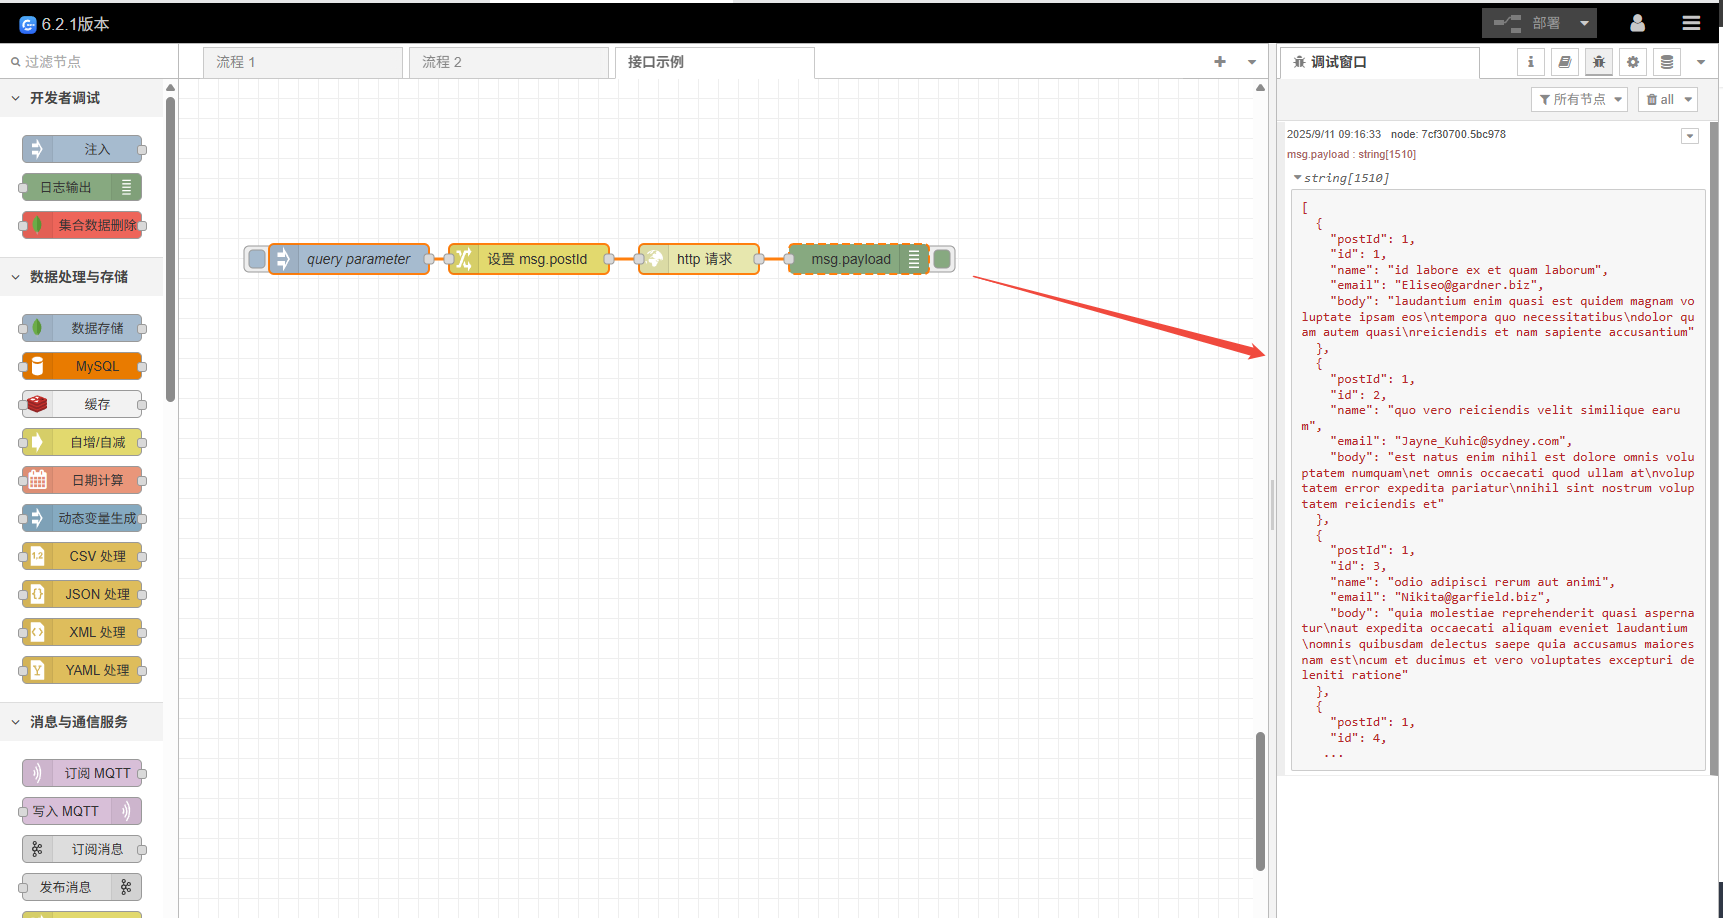The image size is (1723, 918).
Task: Select the debug bug icon in the sidebar
Action: (1598, 61)
